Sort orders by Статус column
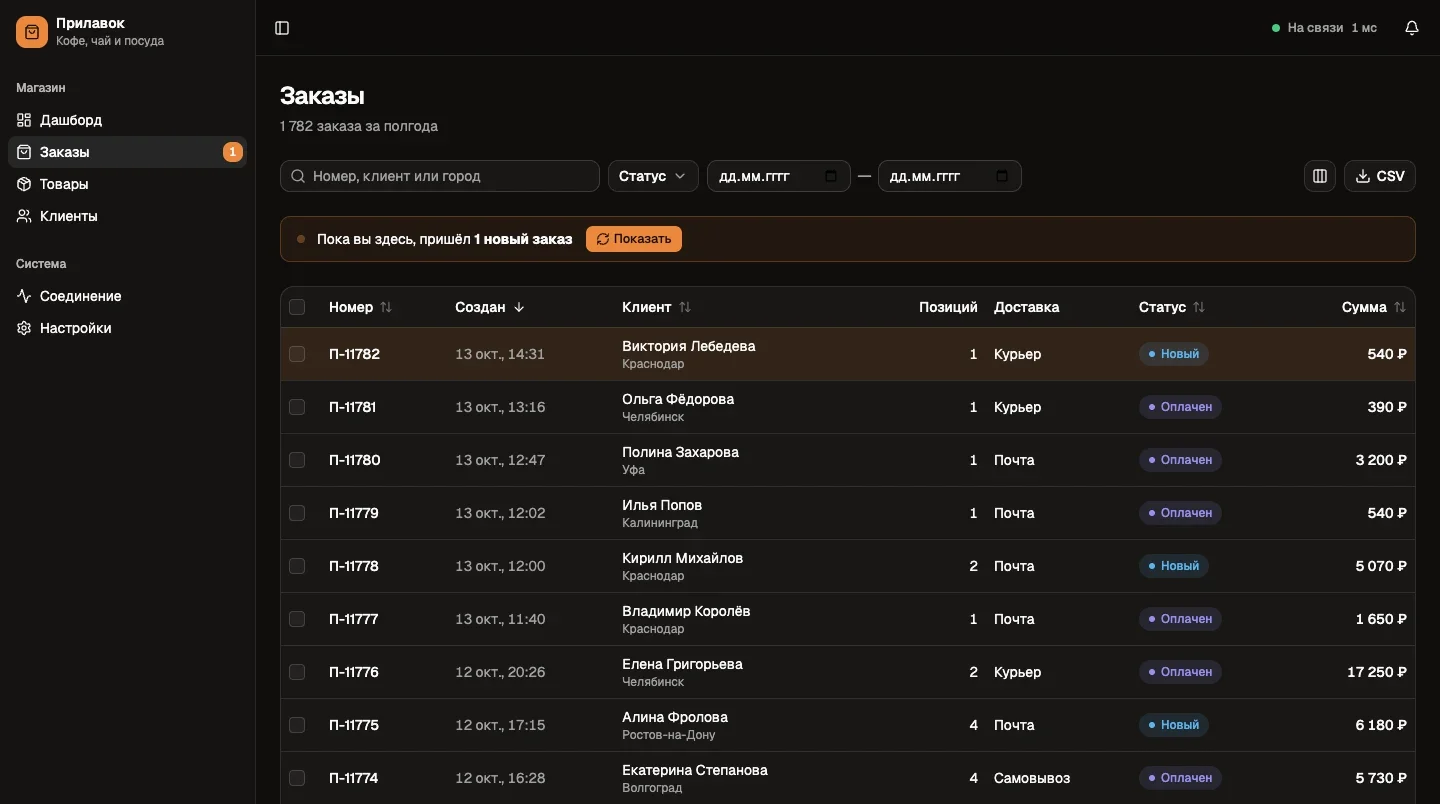The width and height of the screenshot is (1440, 804). coord(1172,307)
